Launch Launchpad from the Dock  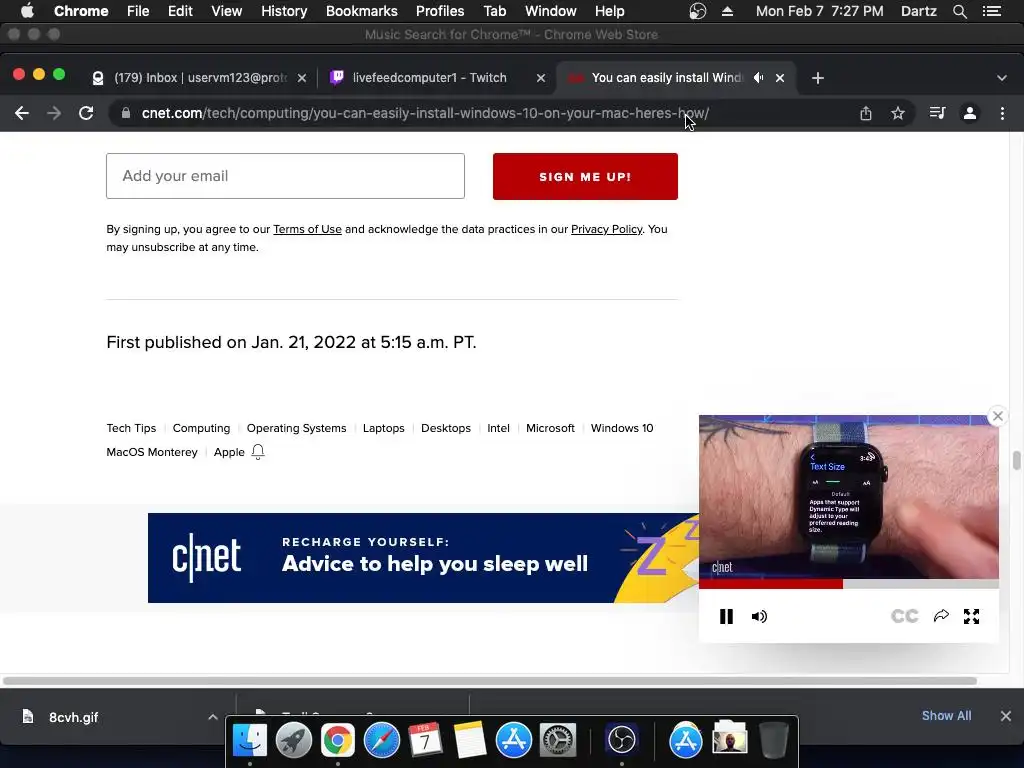(x=293, y=741)
